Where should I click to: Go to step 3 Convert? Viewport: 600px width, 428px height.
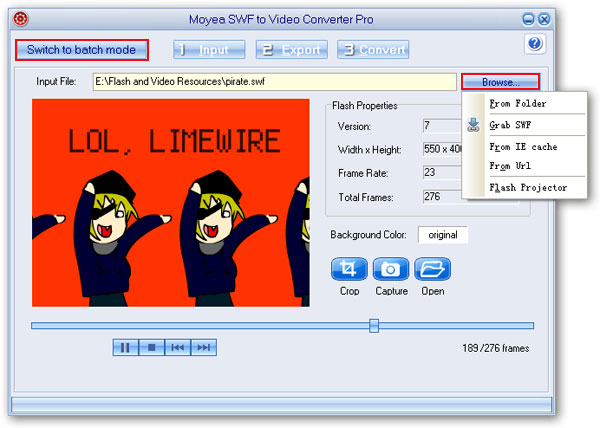coord(373,50)
